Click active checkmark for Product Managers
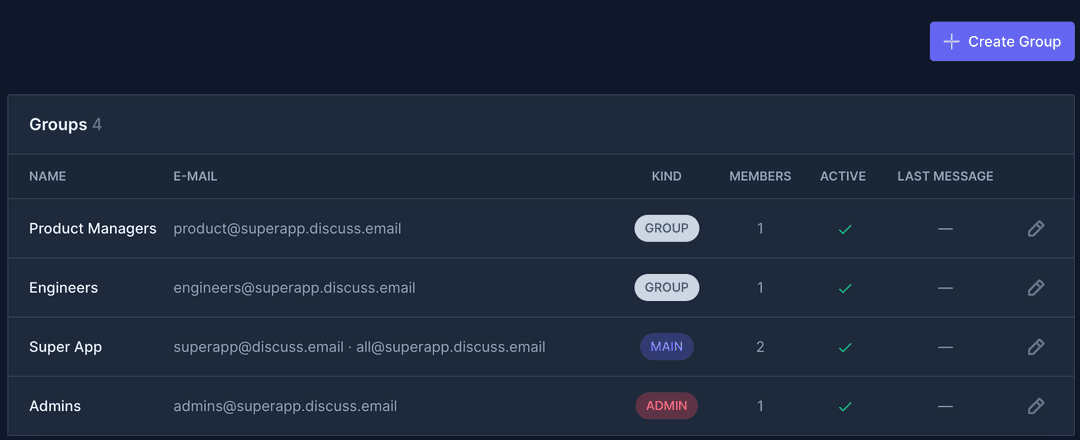This screenshot has width=1080, height=440. pos(845,229)
